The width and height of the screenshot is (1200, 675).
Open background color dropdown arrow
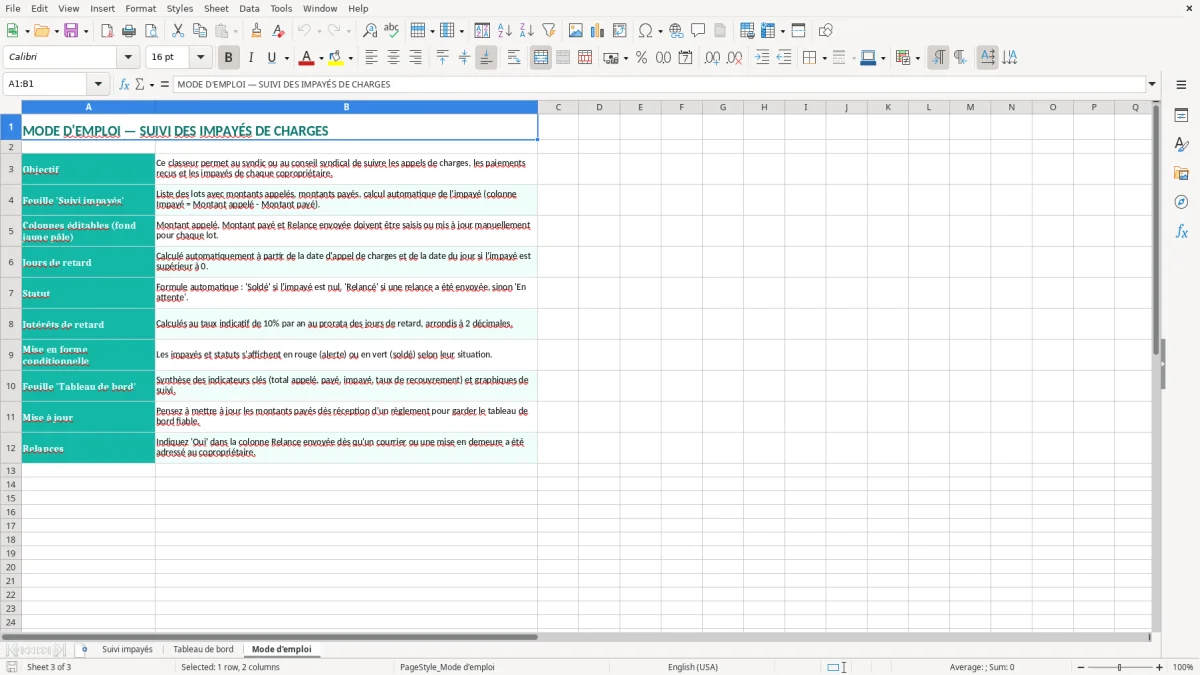coord(351,58)
